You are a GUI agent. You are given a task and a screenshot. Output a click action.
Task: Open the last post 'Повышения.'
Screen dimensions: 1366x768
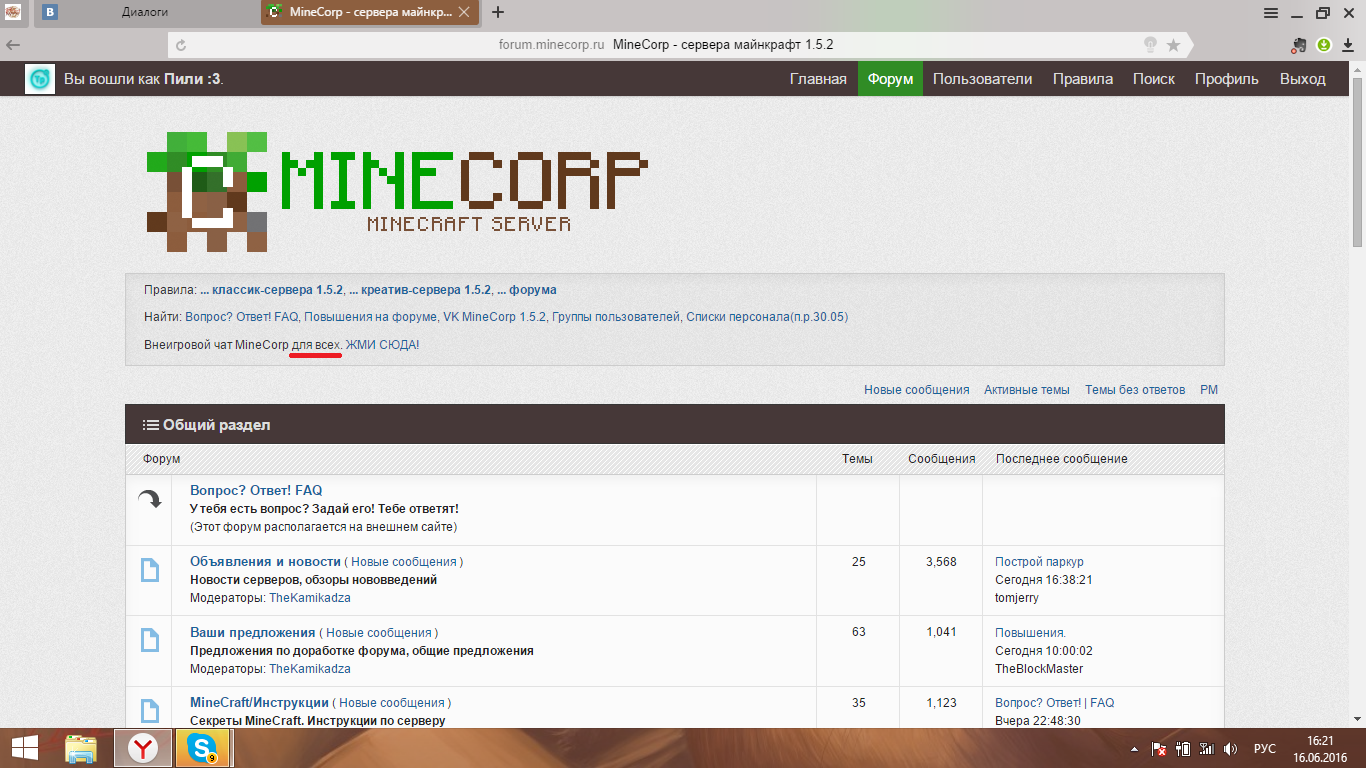point(1030,632)
